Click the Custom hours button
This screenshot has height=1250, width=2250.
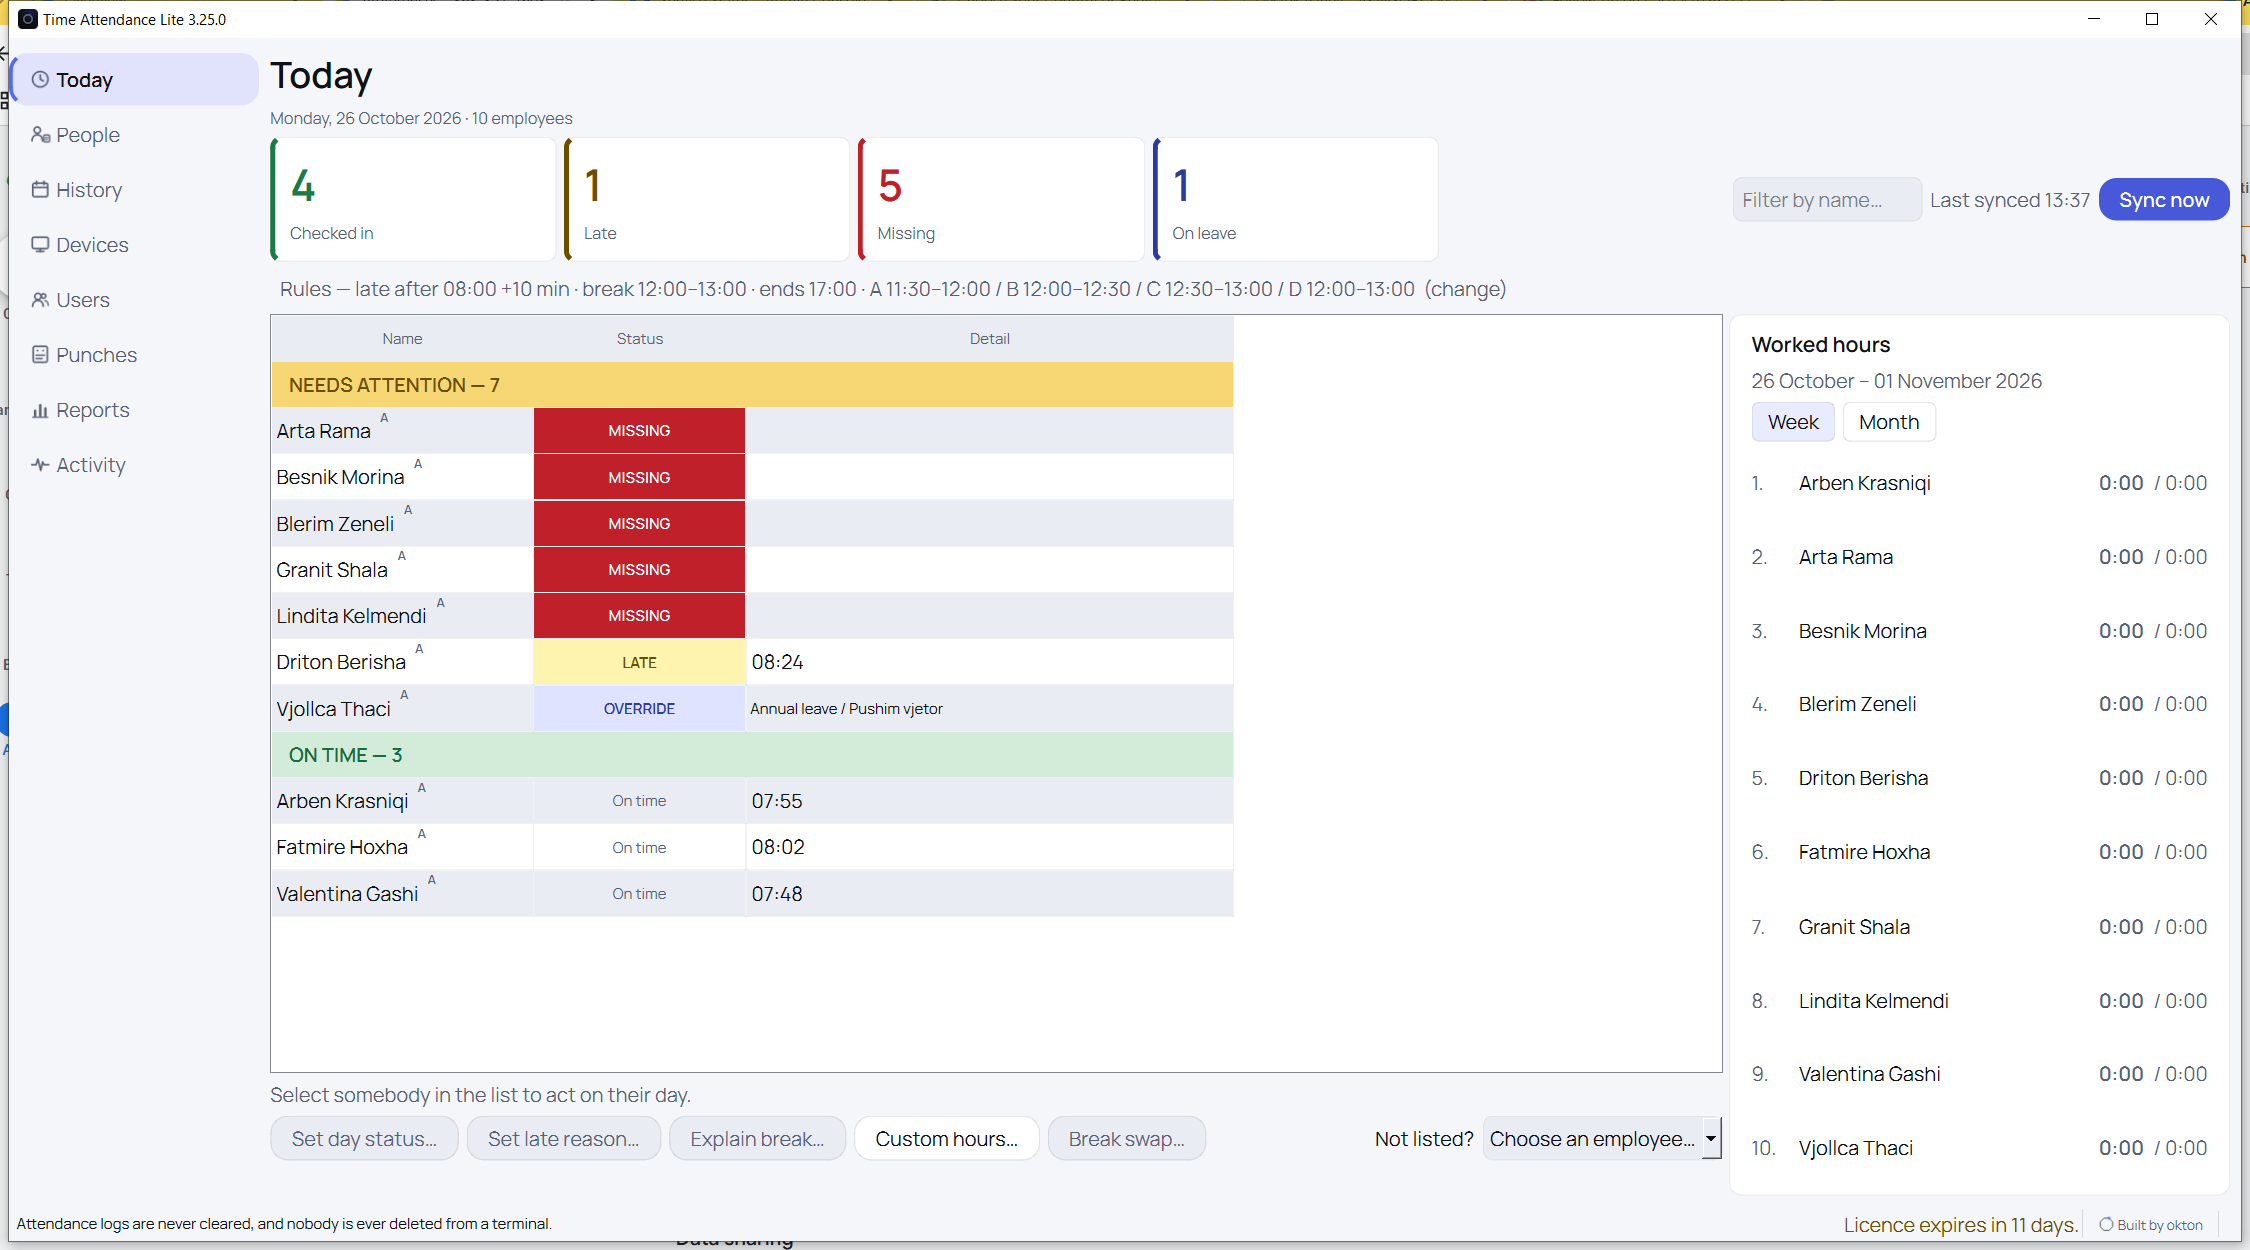(x=946, y=1139)
